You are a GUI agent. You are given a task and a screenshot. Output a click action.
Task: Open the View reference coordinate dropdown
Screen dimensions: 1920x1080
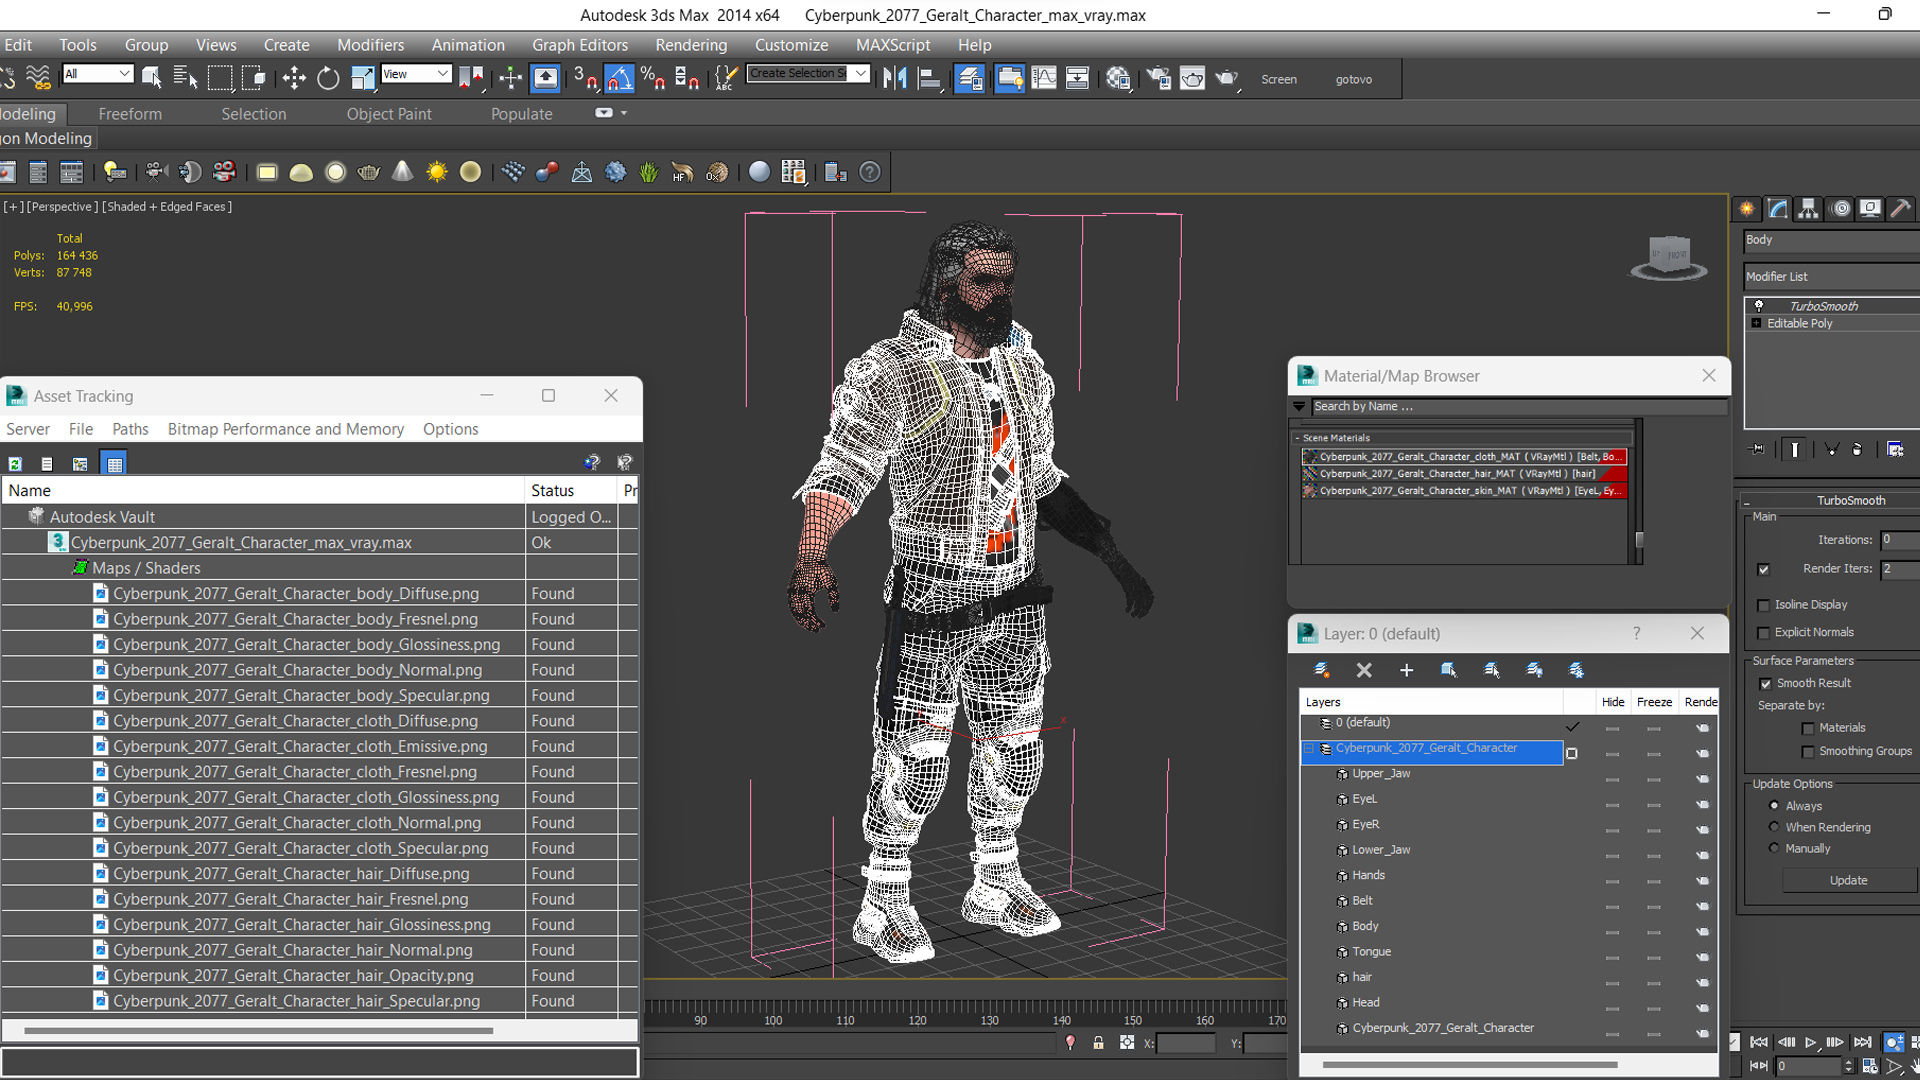point(416,73)
